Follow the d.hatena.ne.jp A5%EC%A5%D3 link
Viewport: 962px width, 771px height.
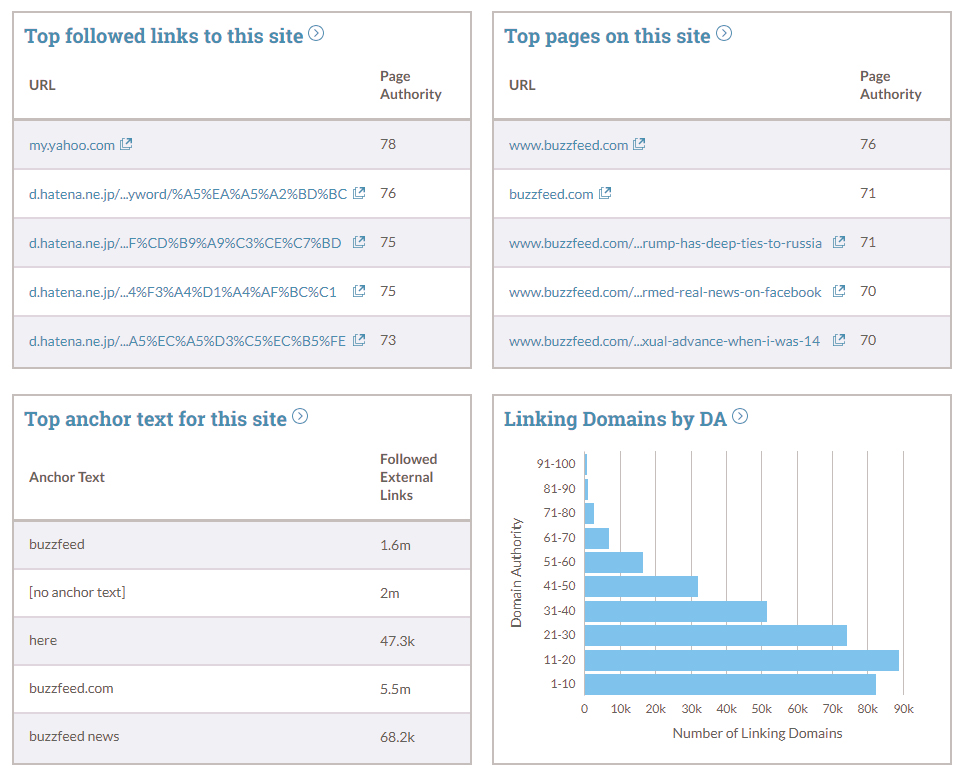tap(187, 341)
